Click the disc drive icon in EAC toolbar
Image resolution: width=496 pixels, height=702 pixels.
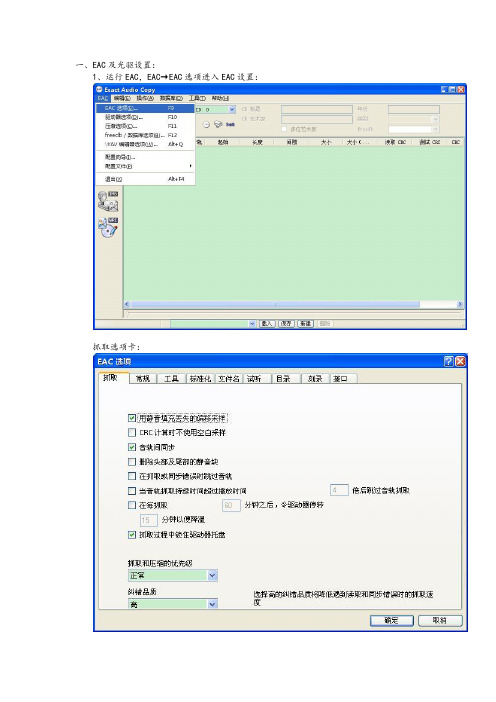(x=218, y=124)
